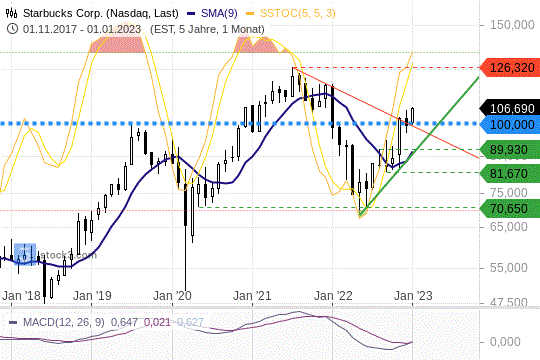This screenshot has width=540, height=360.
Task: Click the Jan '19 time axis label
Action: point(92,296)
